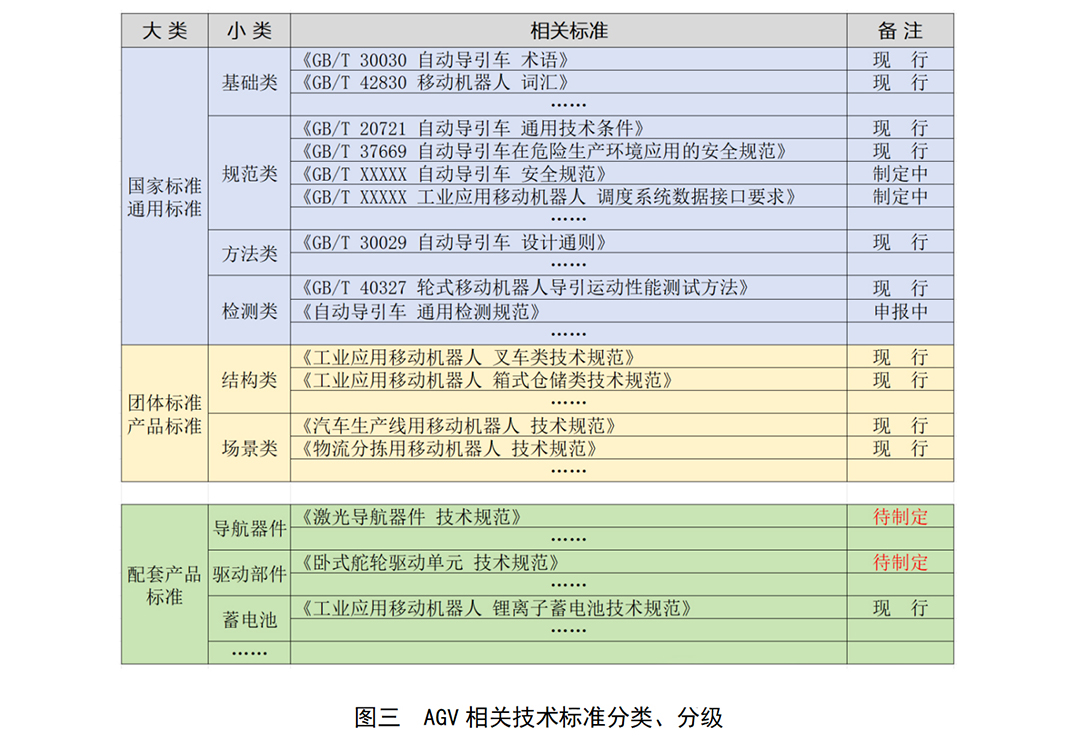Click the 图三 AGV figure caption

click(x=538, y=716)
